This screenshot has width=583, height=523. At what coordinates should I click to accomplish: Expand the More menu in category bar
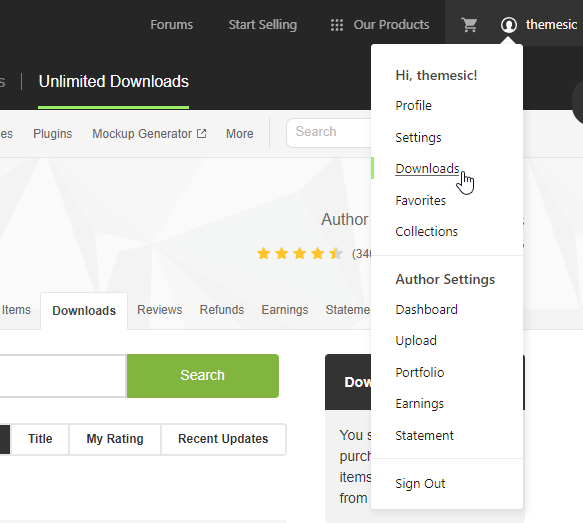[239, 133]
